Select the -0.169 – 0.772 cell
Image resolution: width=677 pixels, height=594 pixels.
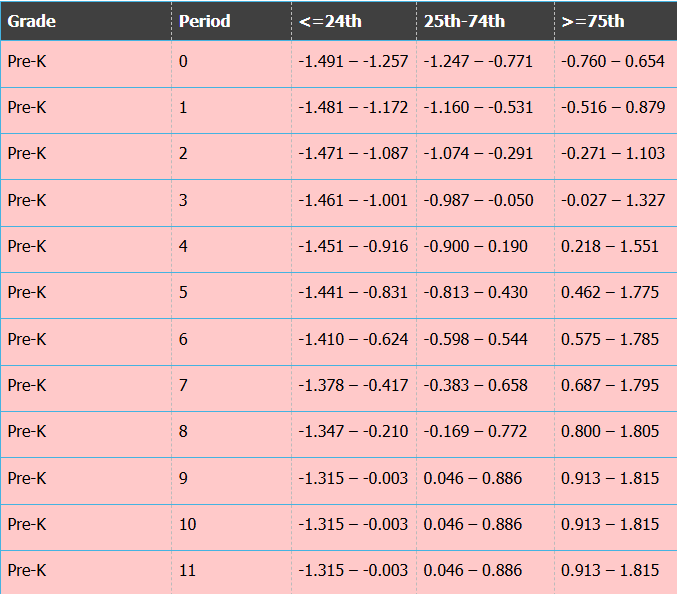[x=475, y=431]
